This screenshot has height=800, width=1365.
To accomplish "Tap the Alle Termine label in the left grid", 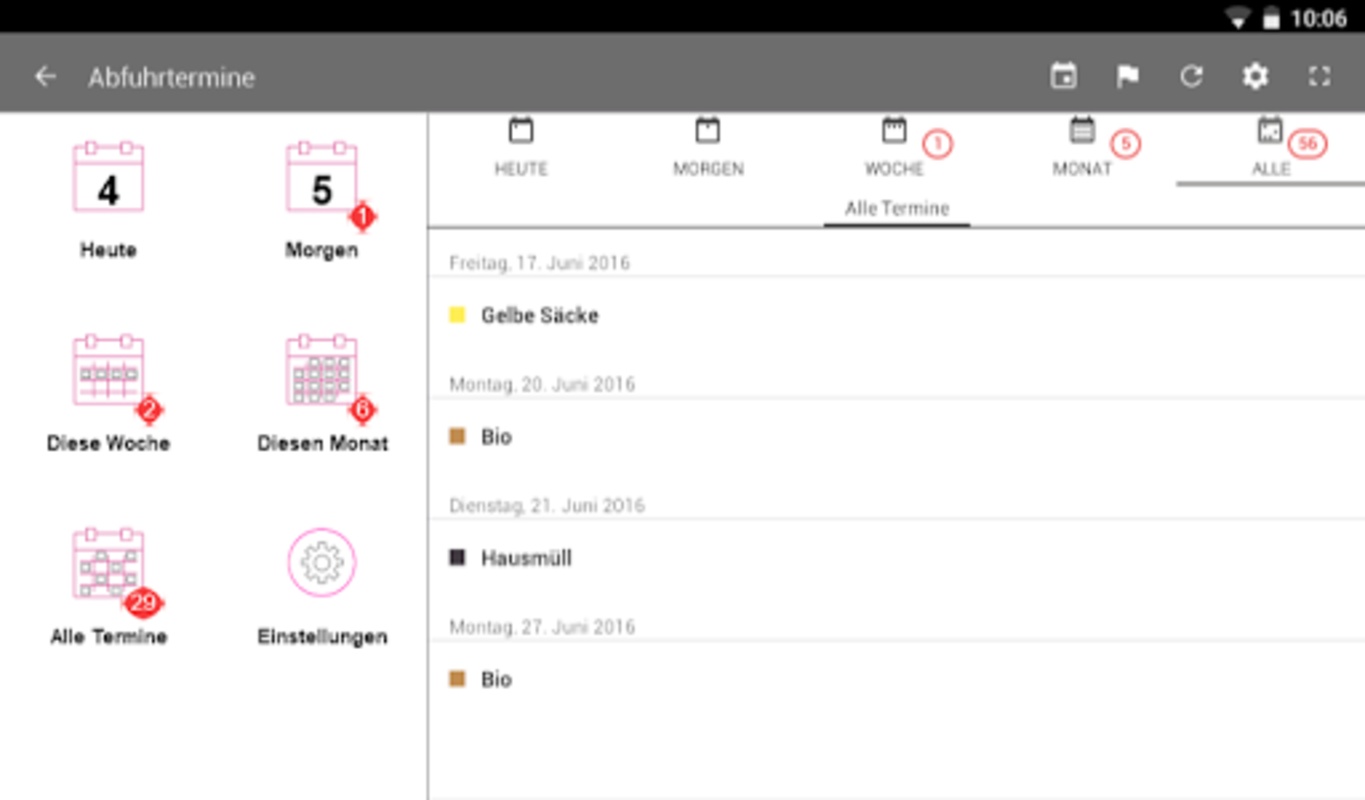I will pos(108,637).
